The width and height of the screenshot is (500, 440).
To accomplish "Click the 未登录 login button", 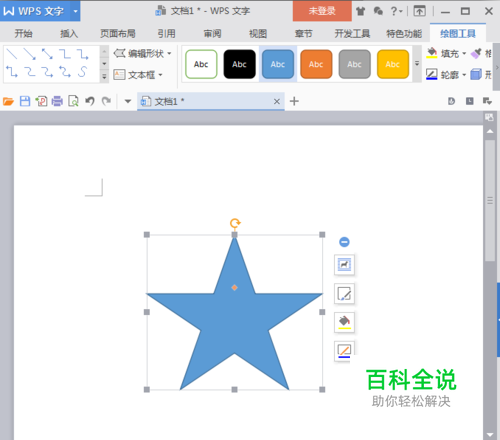I will pyautogui.click(x=322, y=11).
